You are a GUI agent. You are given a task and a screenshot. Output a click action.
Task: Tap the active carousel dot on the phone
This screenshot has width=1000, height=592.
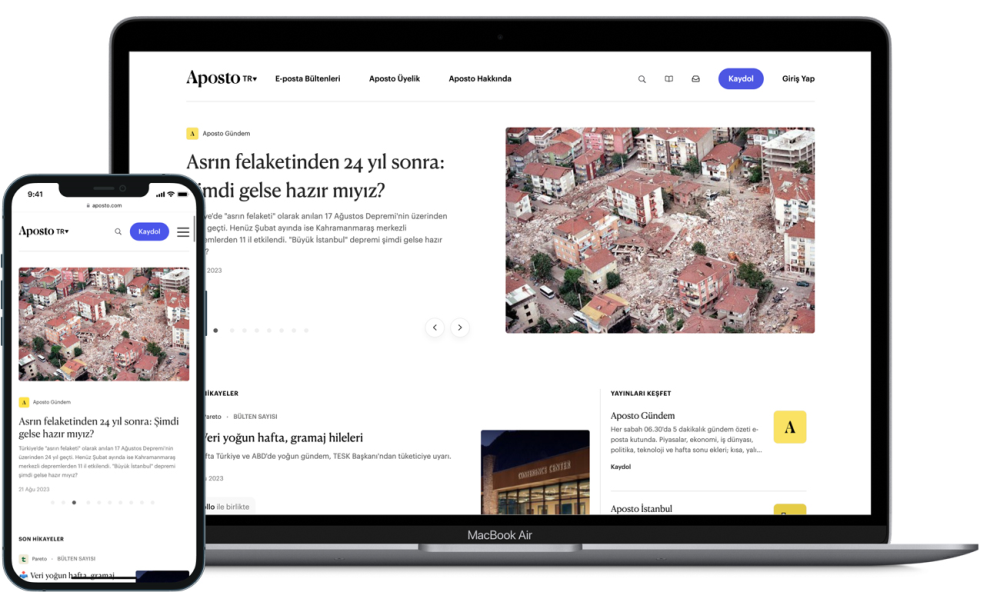click(74, 503)
